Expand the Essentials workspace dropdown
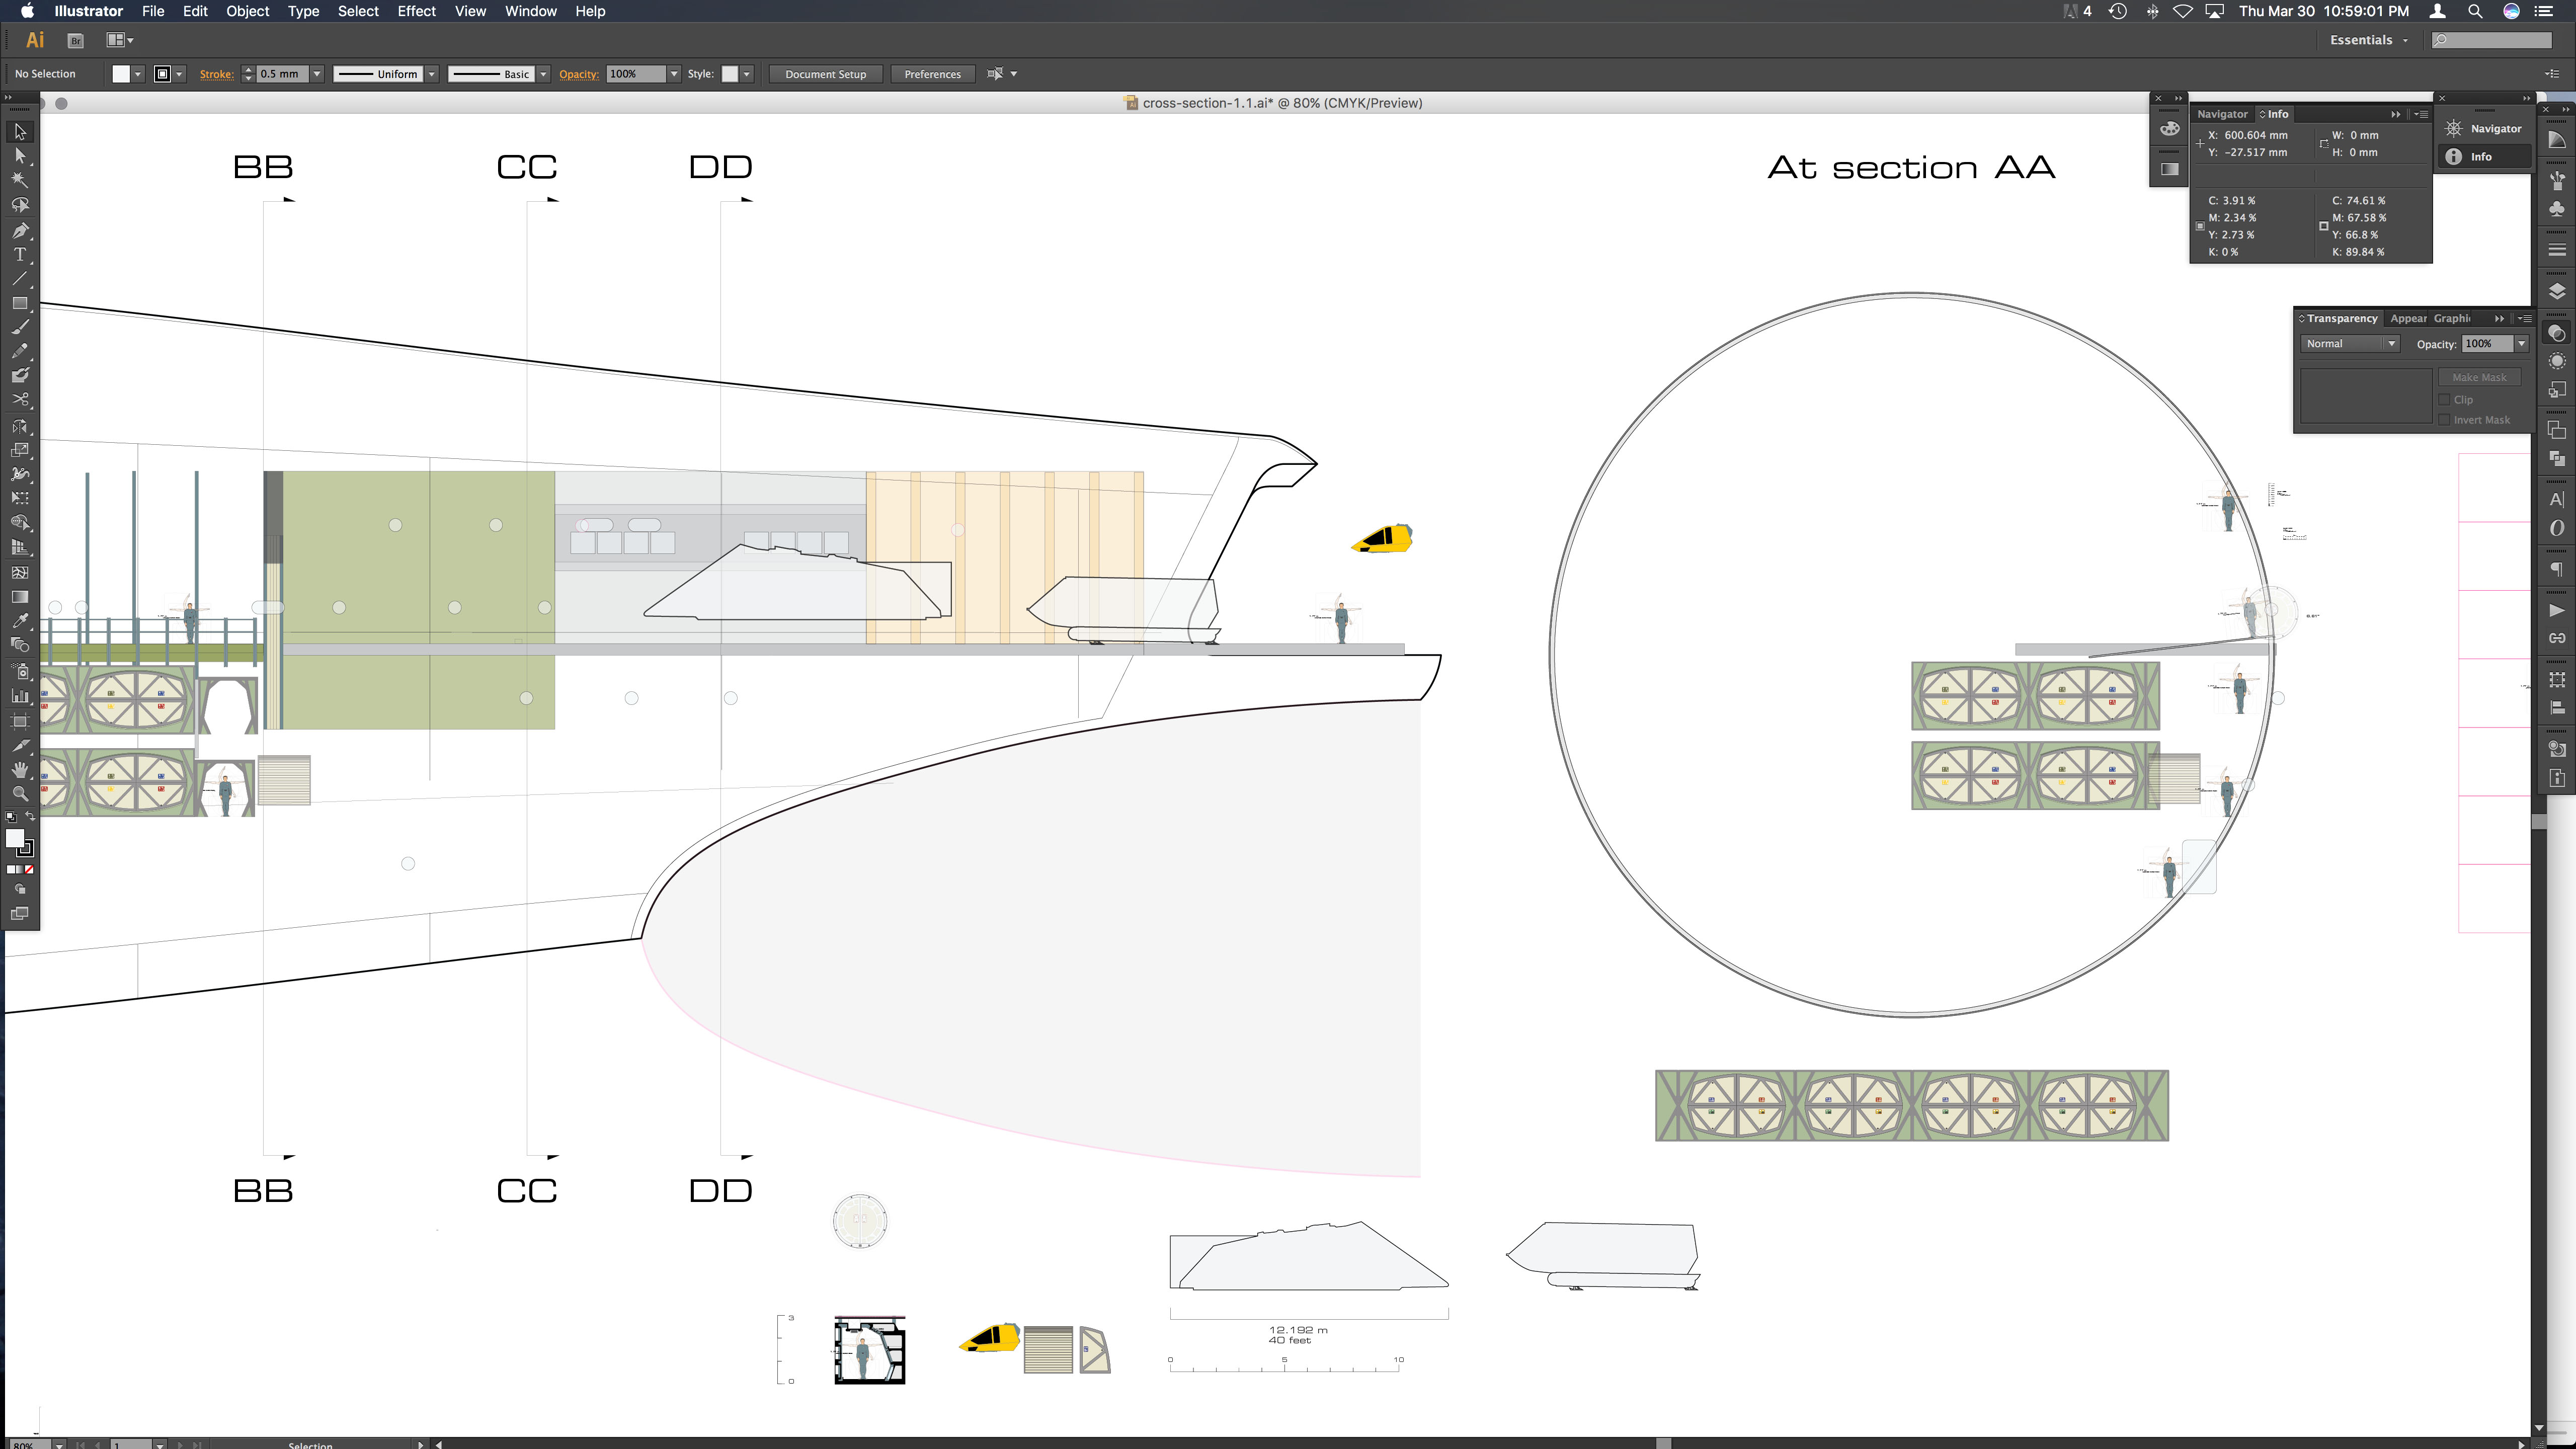Image resolution: width=2576 pixels, height=1449 pixels. coord(2369,40)
